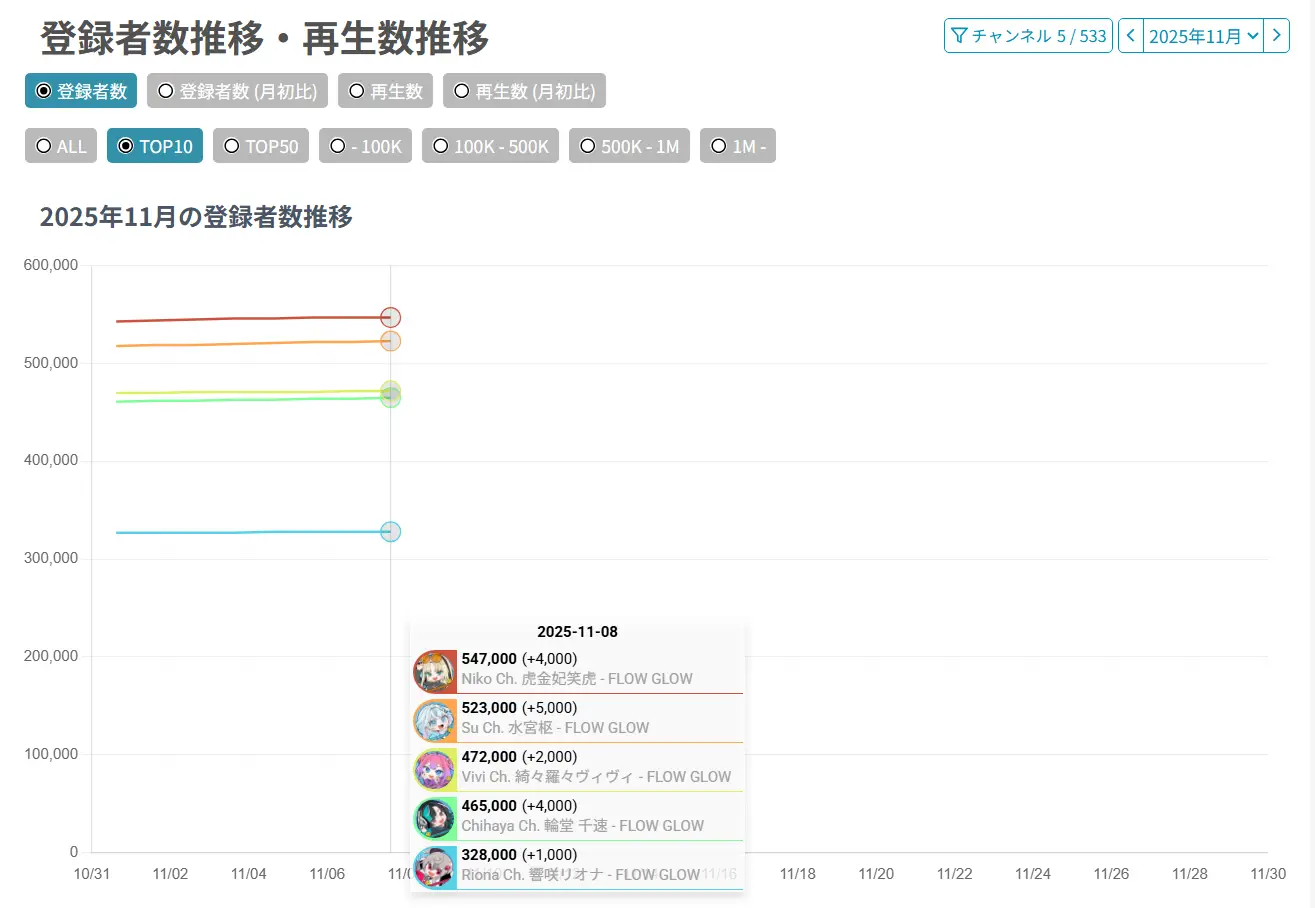Click blue data point on Riona line
This screenshot has width=1315, height=908.
tap(390, 532)
